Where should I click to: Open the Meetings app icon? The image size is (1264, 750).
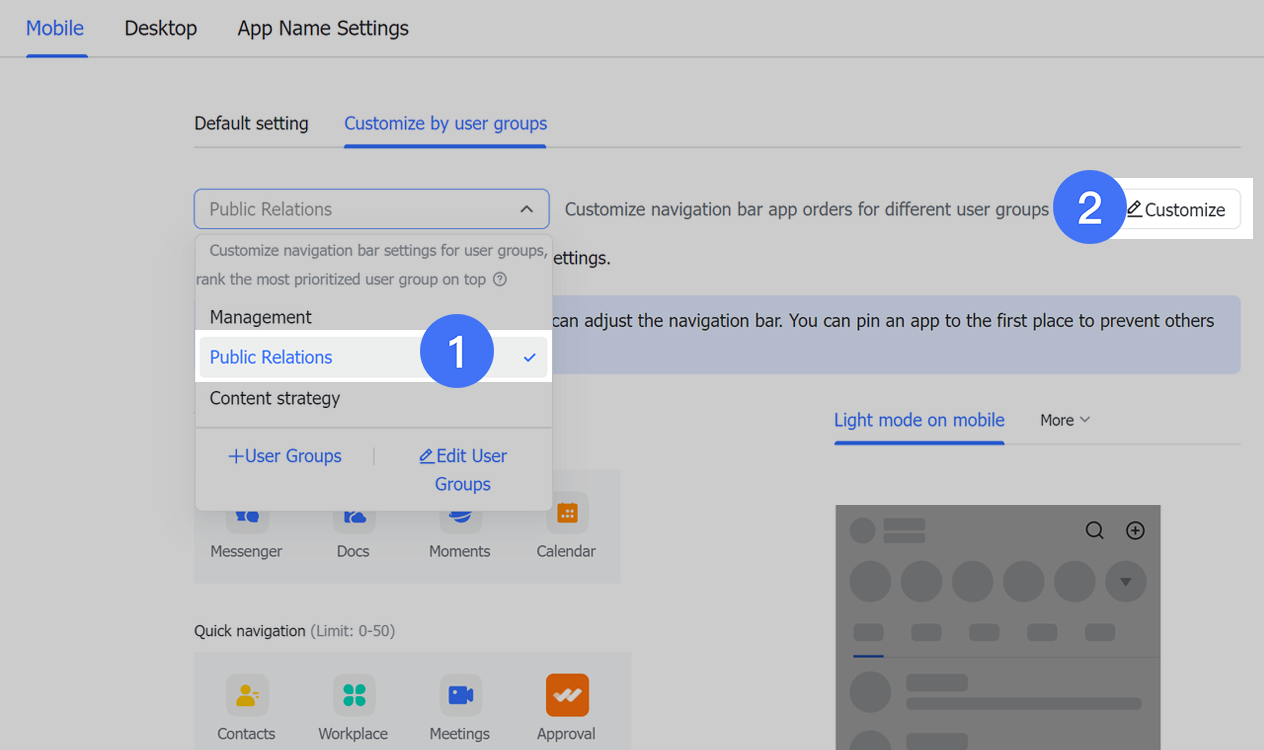pyautogui.click(x=459, y=695)
